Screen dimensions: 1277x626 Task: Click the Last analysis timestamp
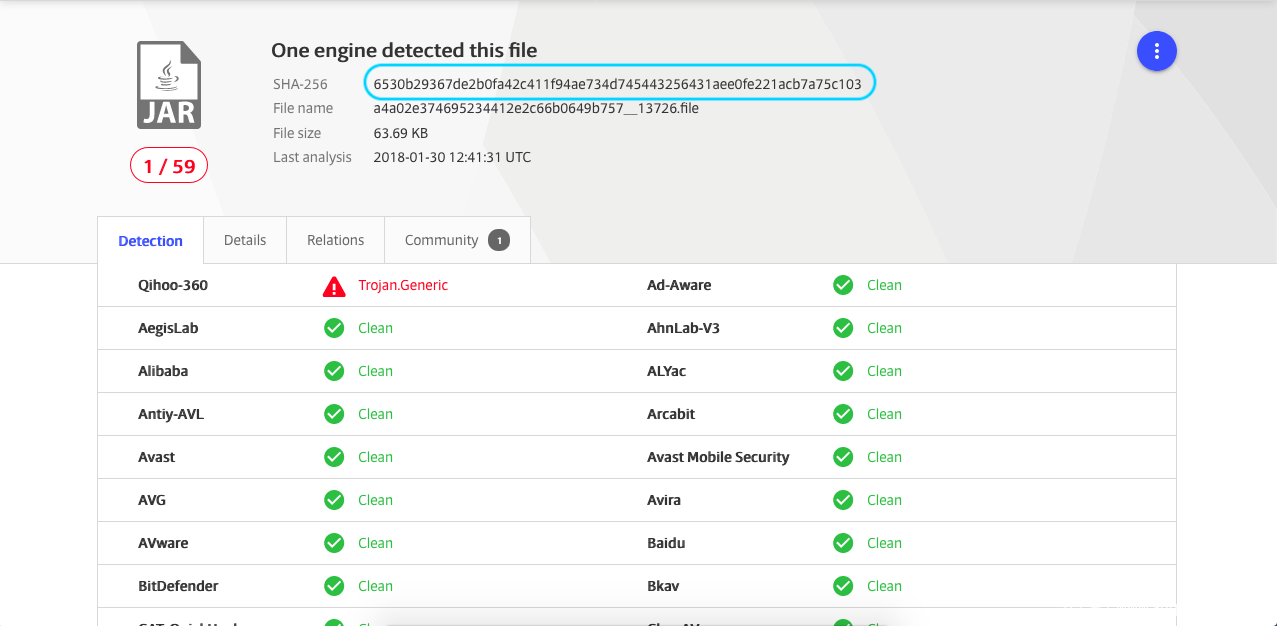coord(452,157)
